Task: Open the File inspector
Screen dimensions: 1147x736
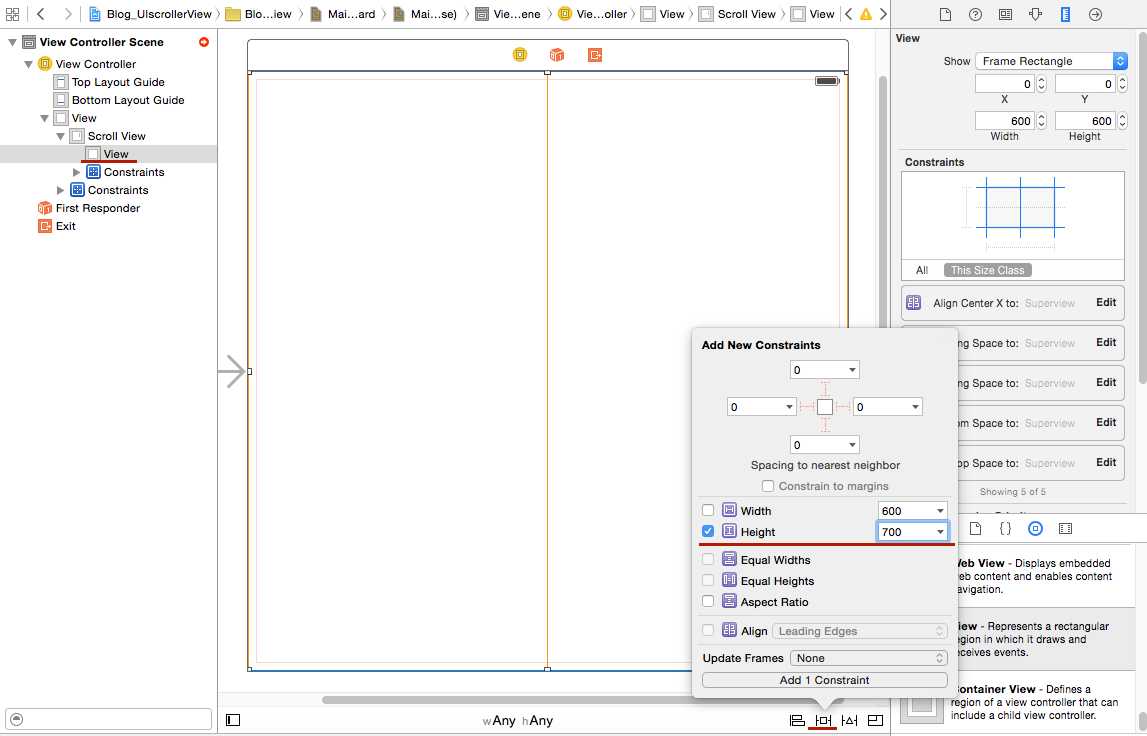Action: (945, 14)
